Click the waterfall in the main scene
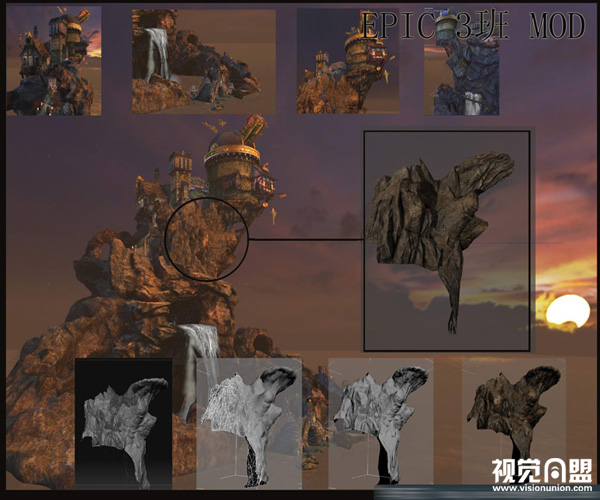This screenshot has width=600, height=500. click(197, 371)
